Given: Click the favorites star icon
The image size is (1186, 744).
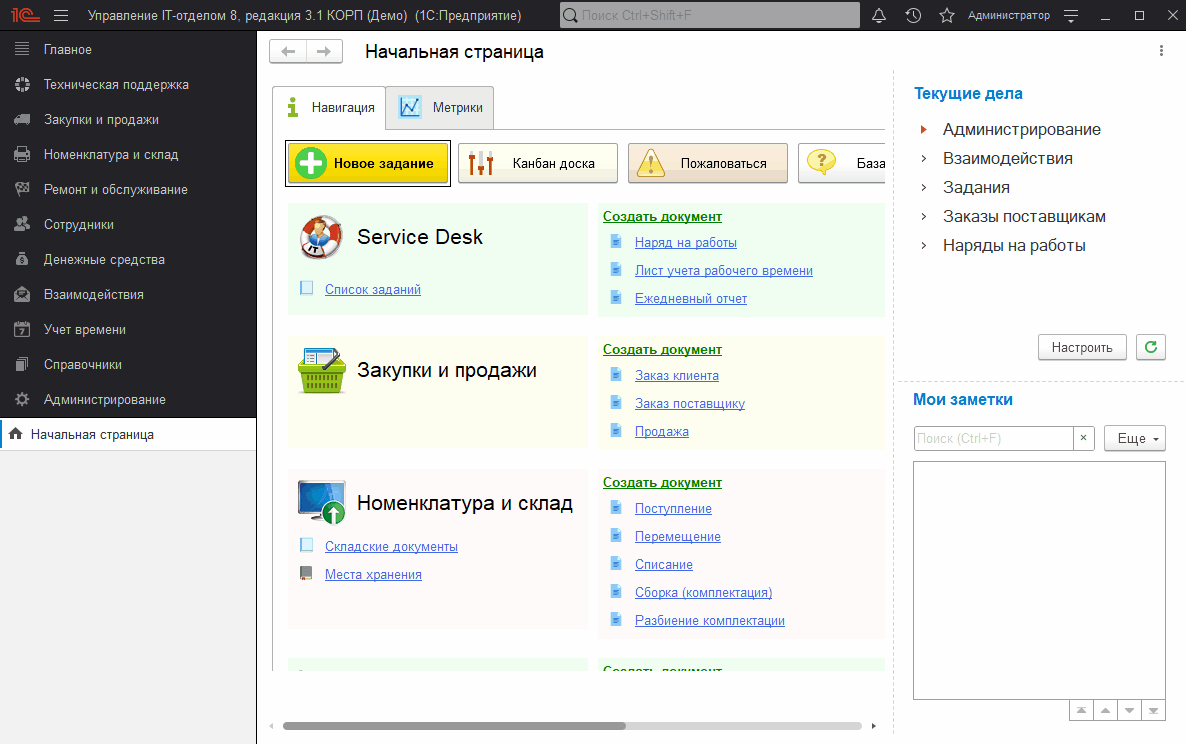Looking at the screenshot, I should 946,16.
